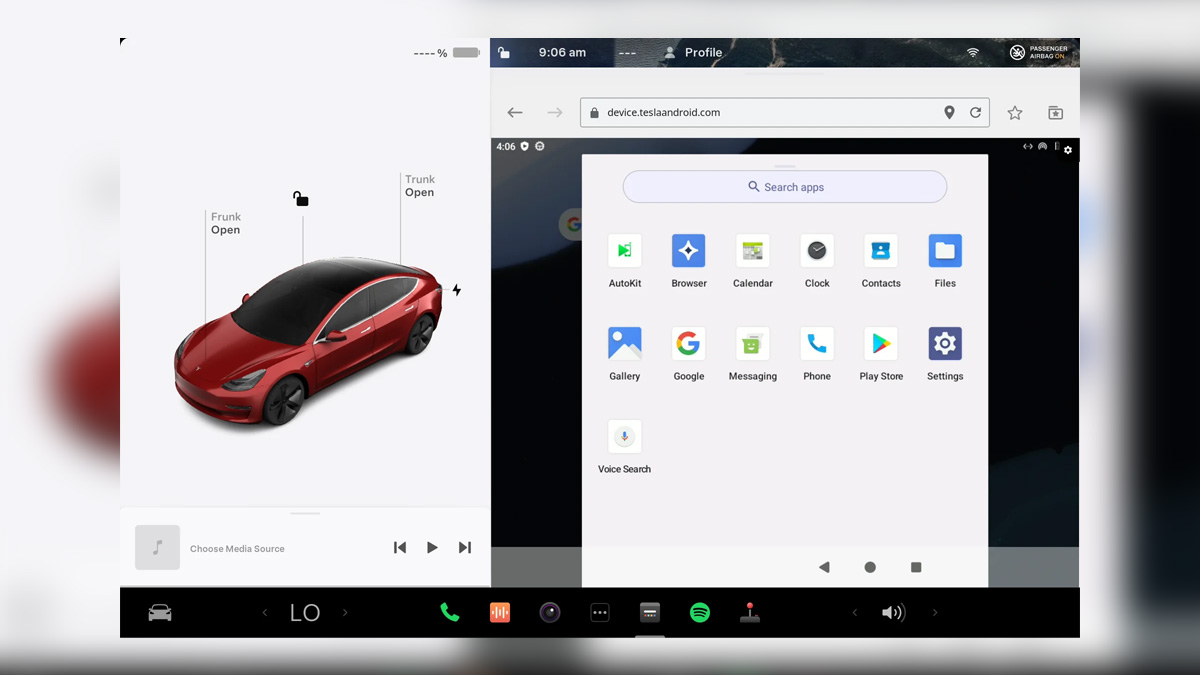Raise volume with right chevron
The image size is (1200, 675).
tap(935, 613)
